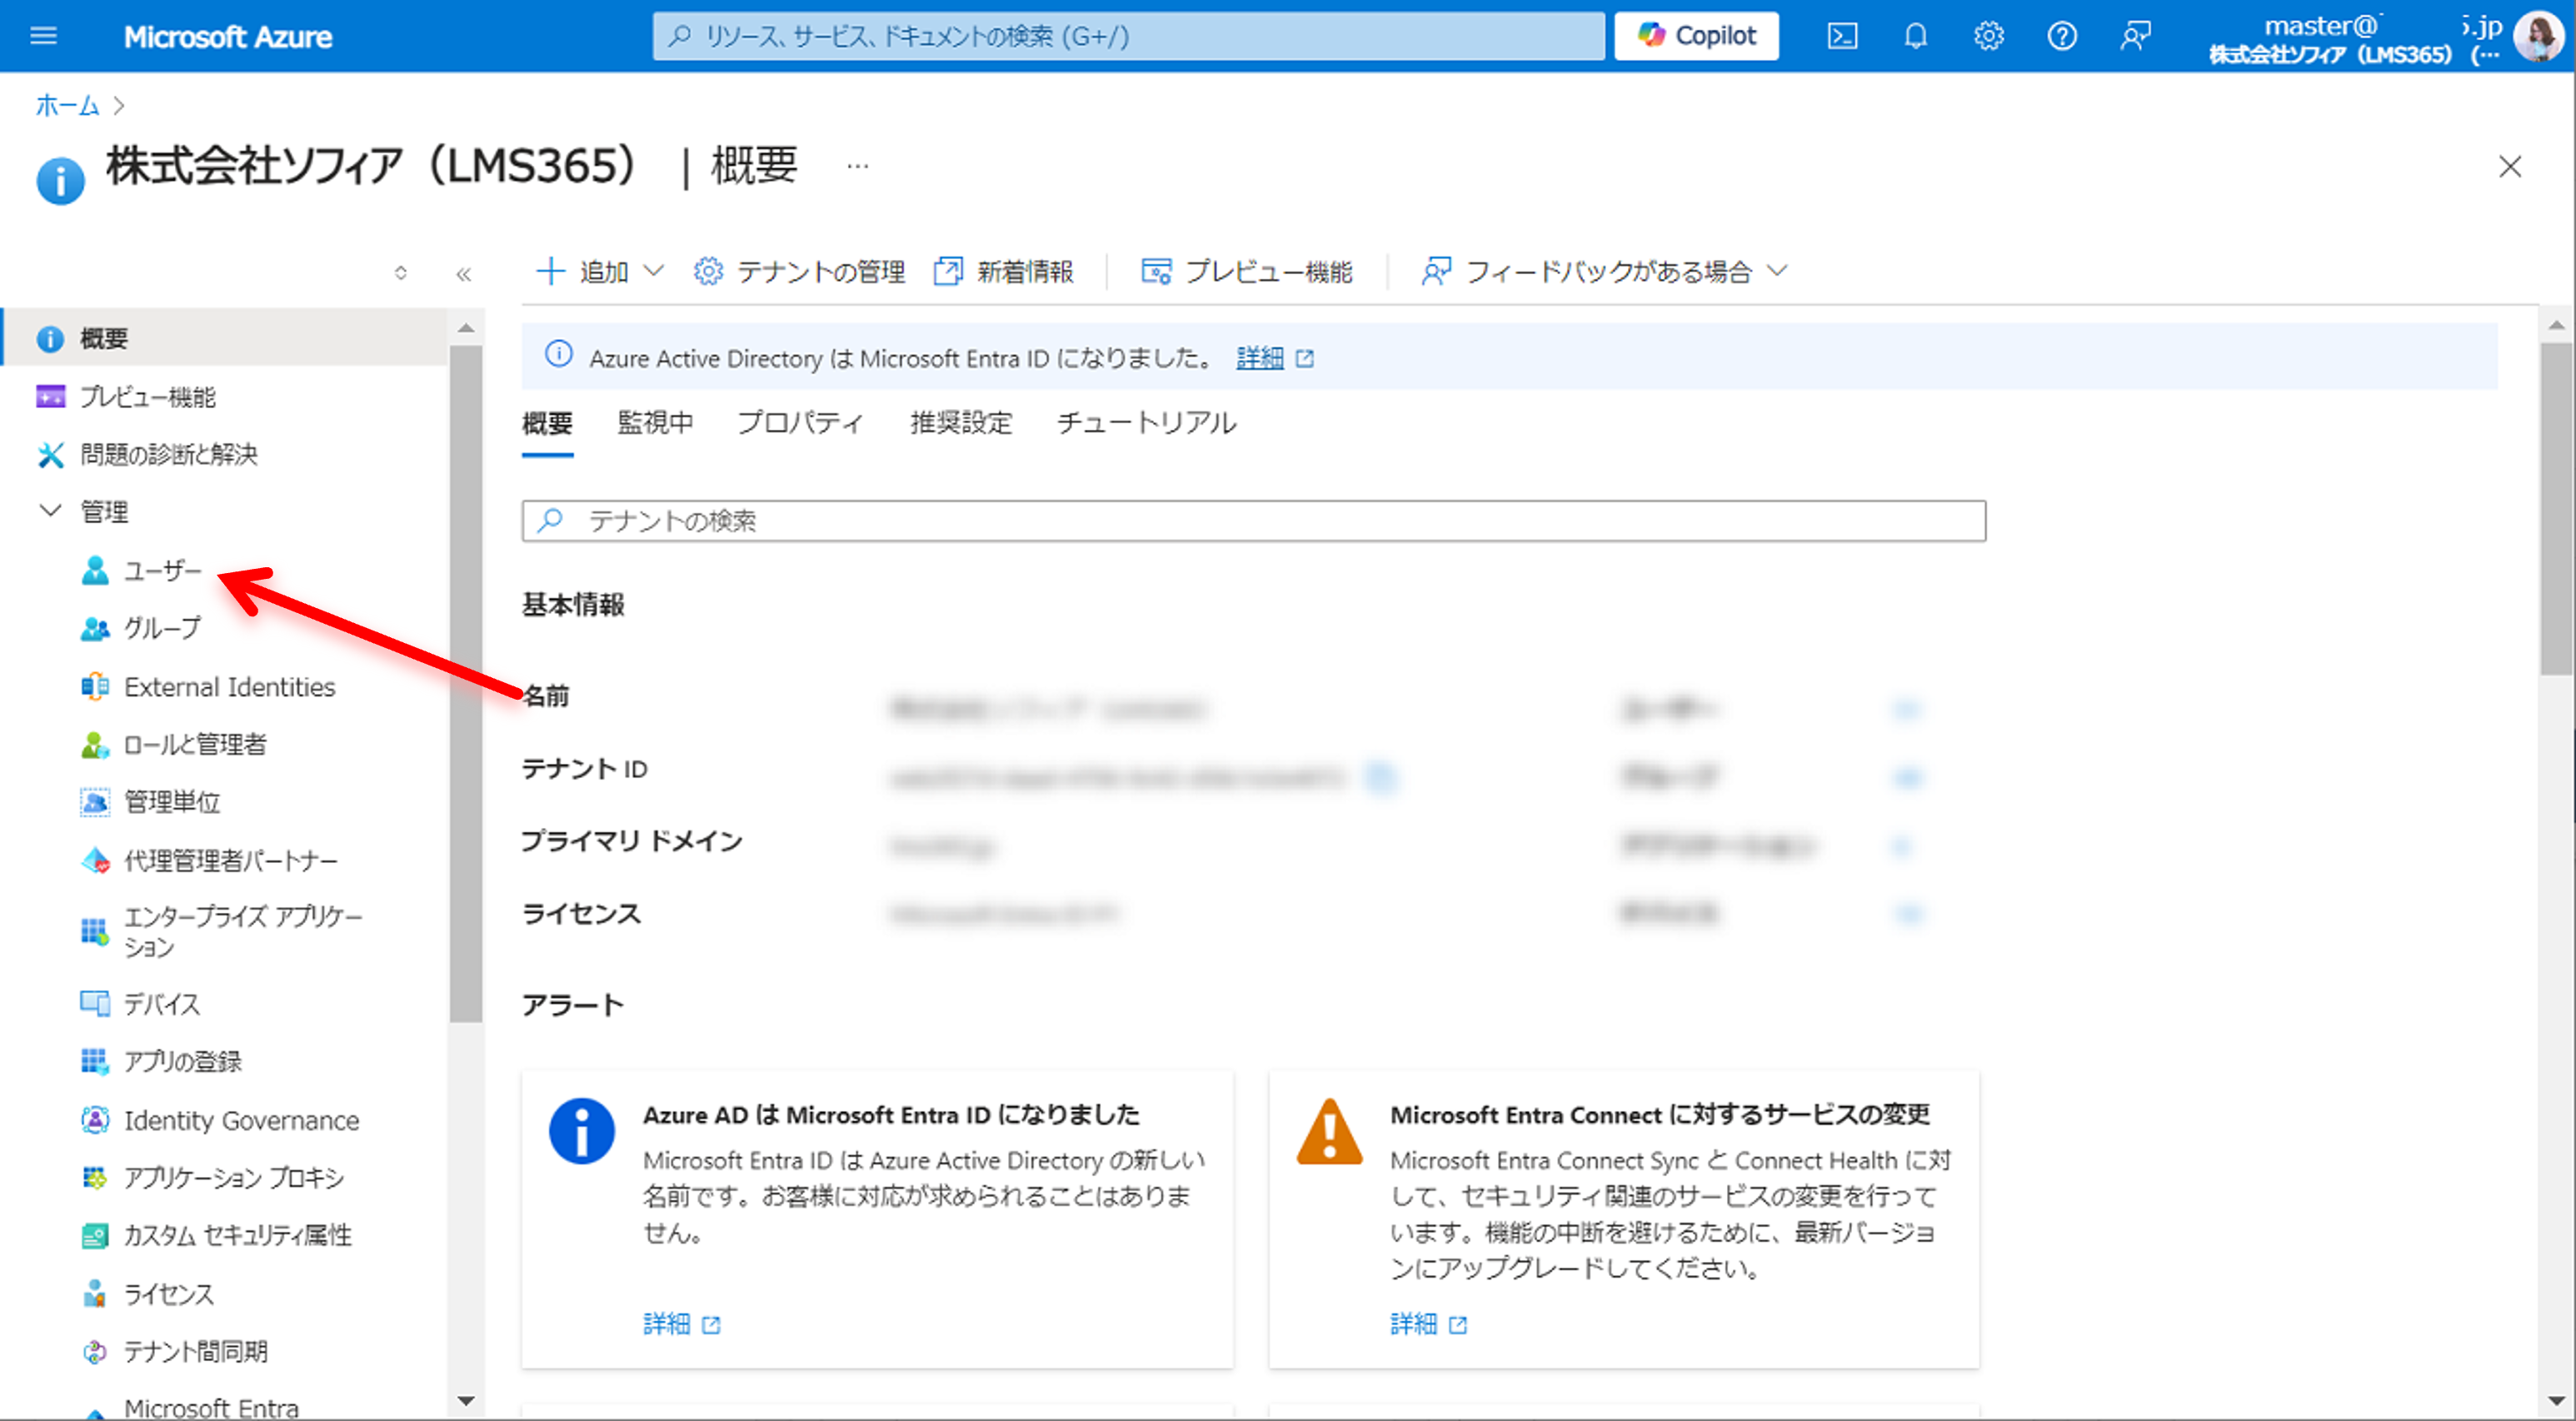This screenshot has height=1421, width=2576.
Task: Click the 問題の診断と解決 wrench icon
Action: [x=50, y=455]
